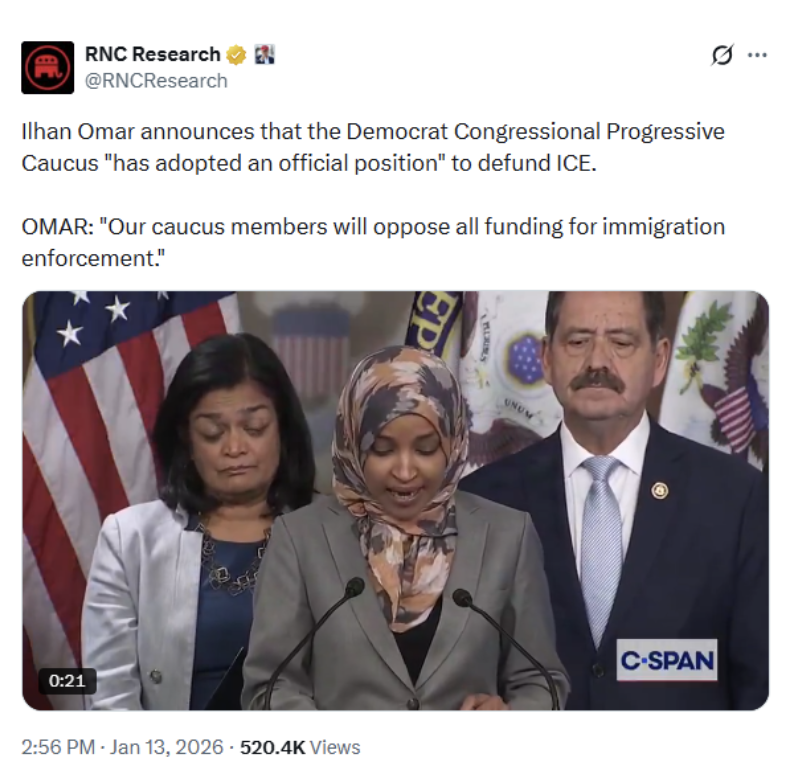Click the affiliate badge beside the verified checkmark
The height and width of the screenshot is (776, 804).
(x=265, y=54)
